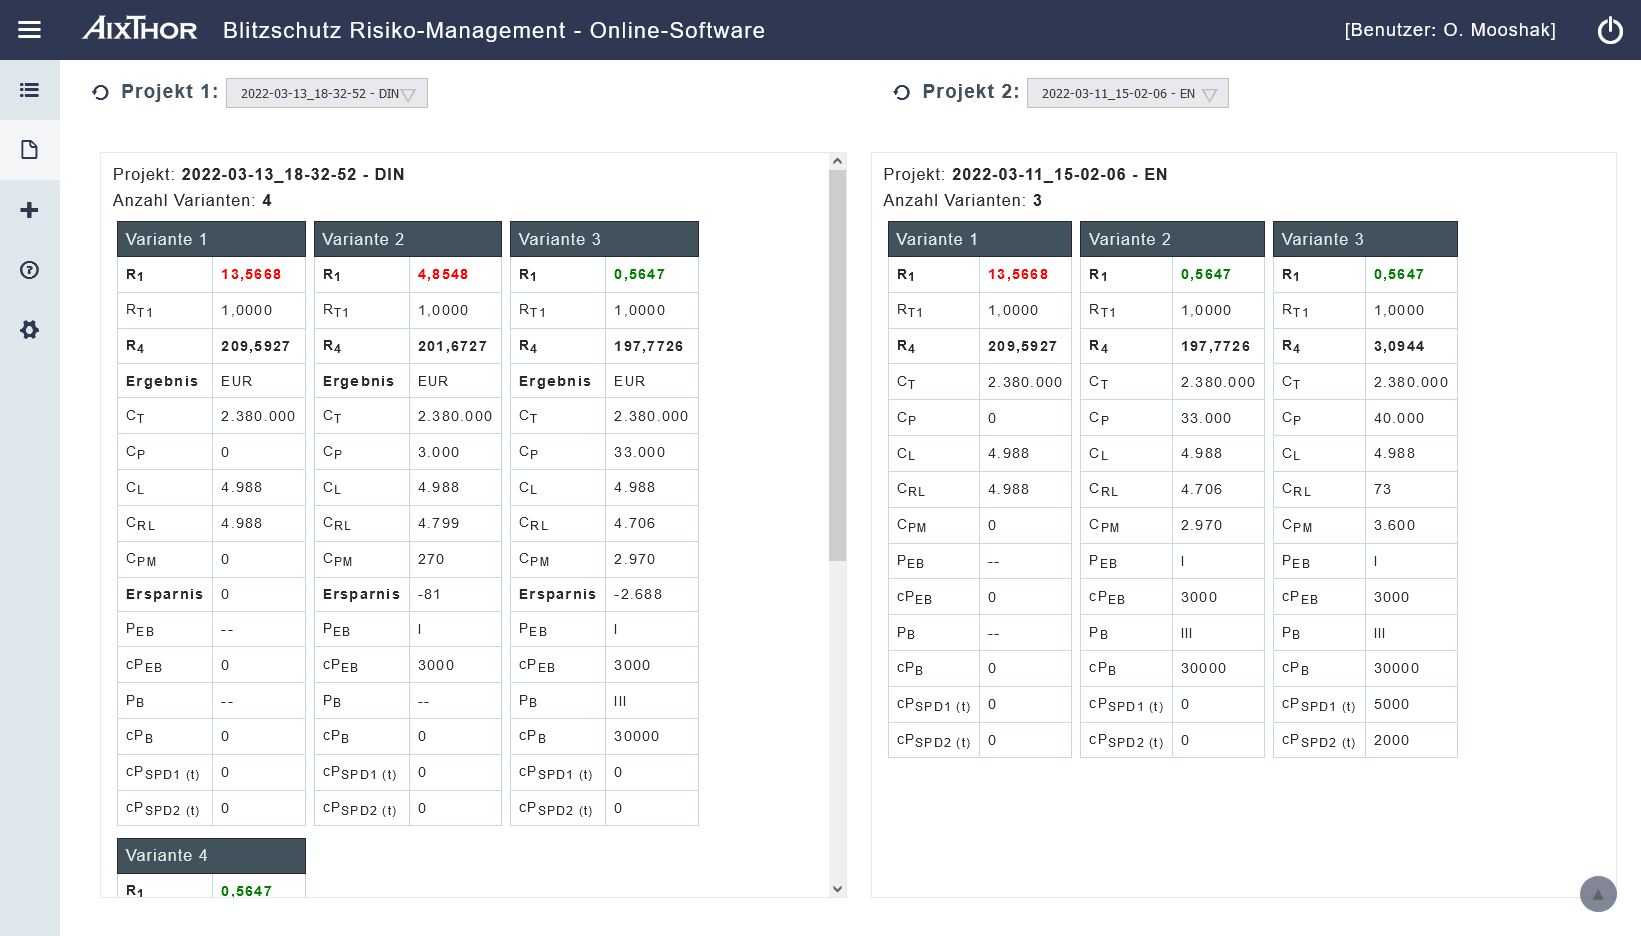Click the AixThor logo
The width and height of the screenshot is (1641, 936).
coord(140,29)
